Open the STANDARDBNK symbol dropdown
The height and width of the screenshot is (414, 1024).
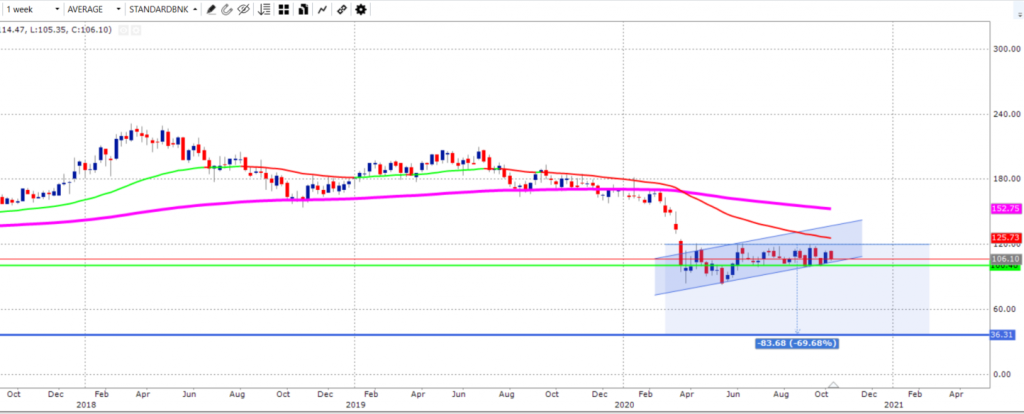[163, 10]
